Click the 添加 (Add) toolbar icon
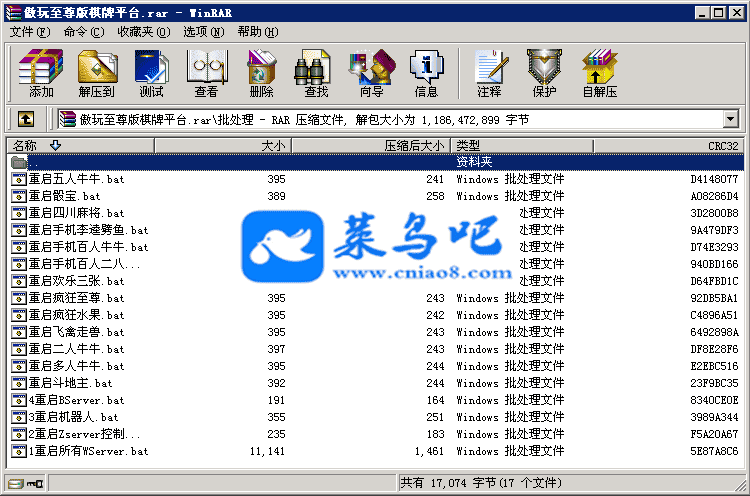The image size is (750, 496). click(41, 73)
